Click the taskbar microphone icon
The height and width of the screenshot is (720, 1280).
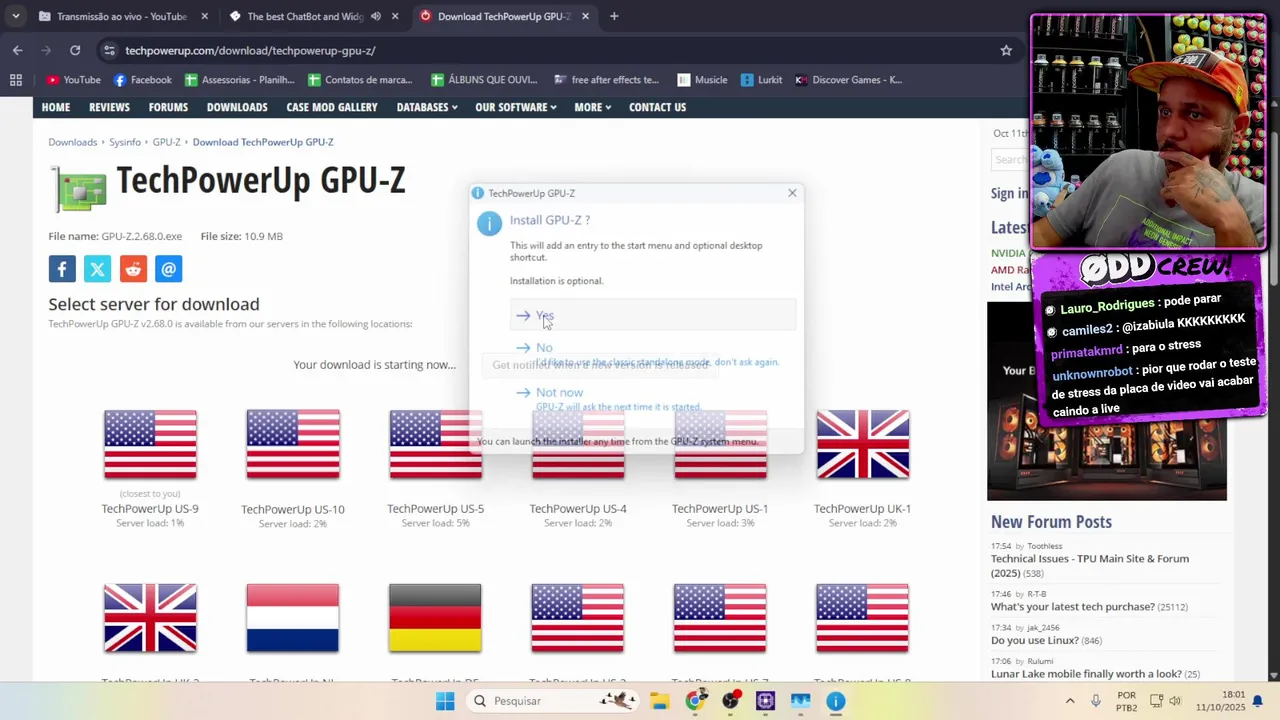[x=1096, y=701]
